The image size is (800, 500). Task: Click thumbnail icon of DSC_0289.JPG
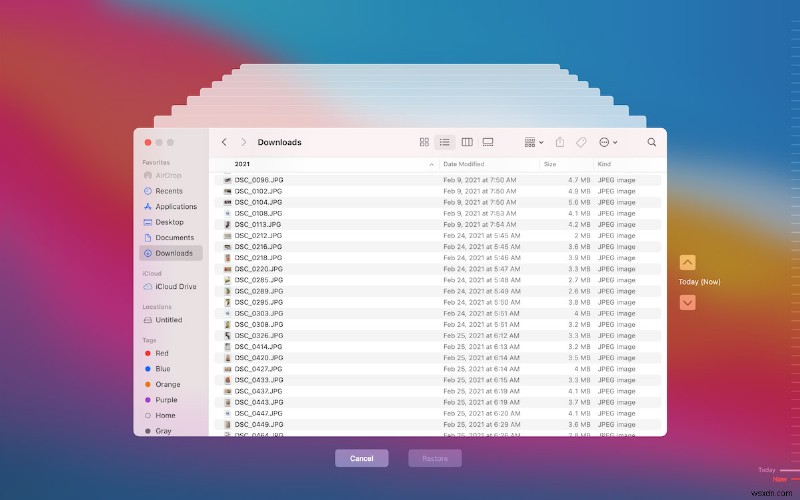click(x=228, y=291)
